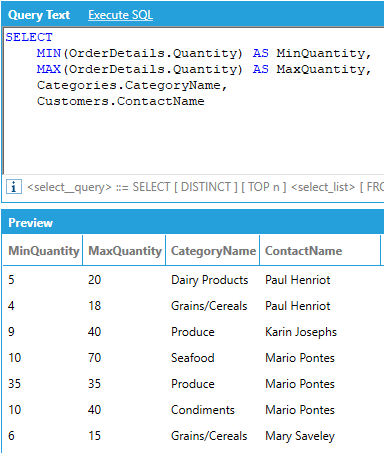The width and height of the screenshot is (384, 453).
Task: Click the Seafood category cell
Action: tap(193, 358)
